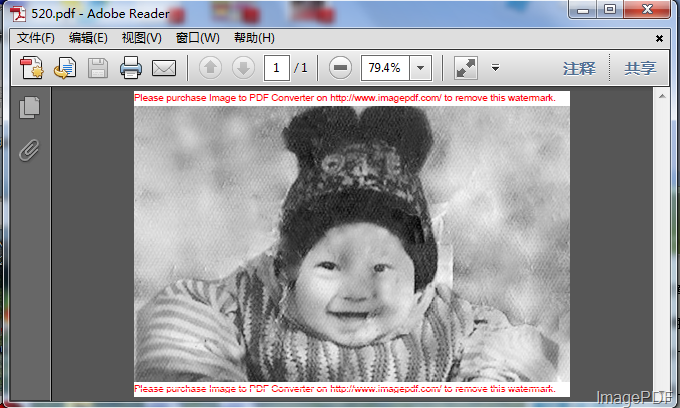Click the Print icon

131,68
